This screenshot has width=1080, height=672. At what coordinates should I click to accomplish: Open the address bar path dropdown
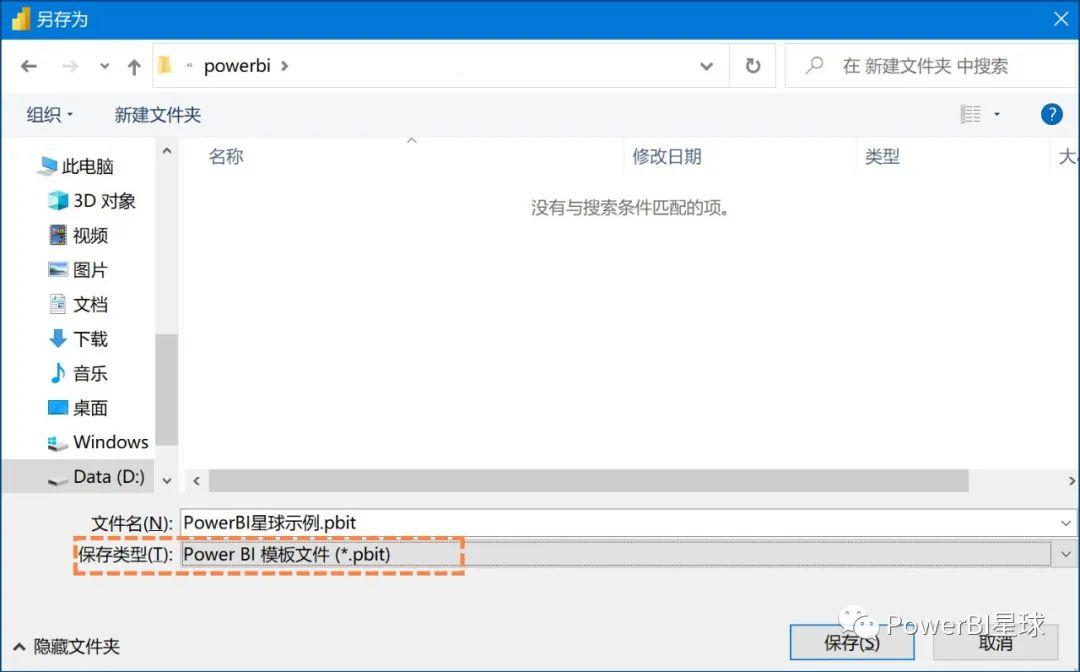[x=707, y=65]
